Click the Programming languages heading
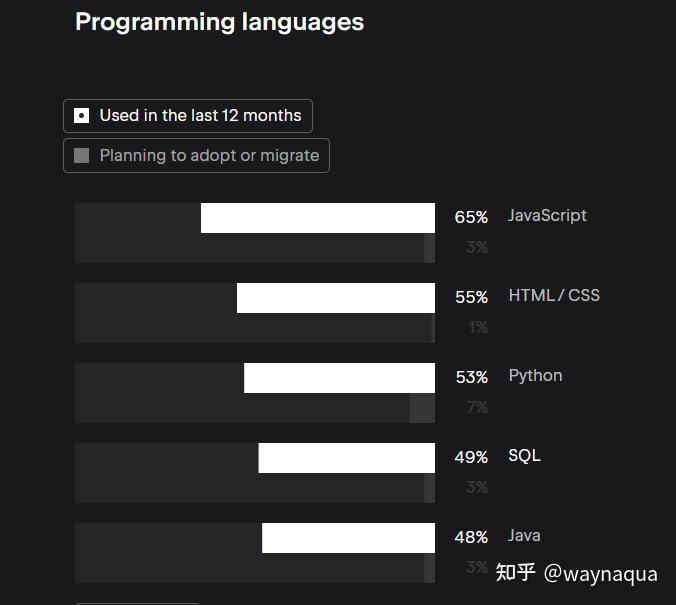 coord(219,22)
